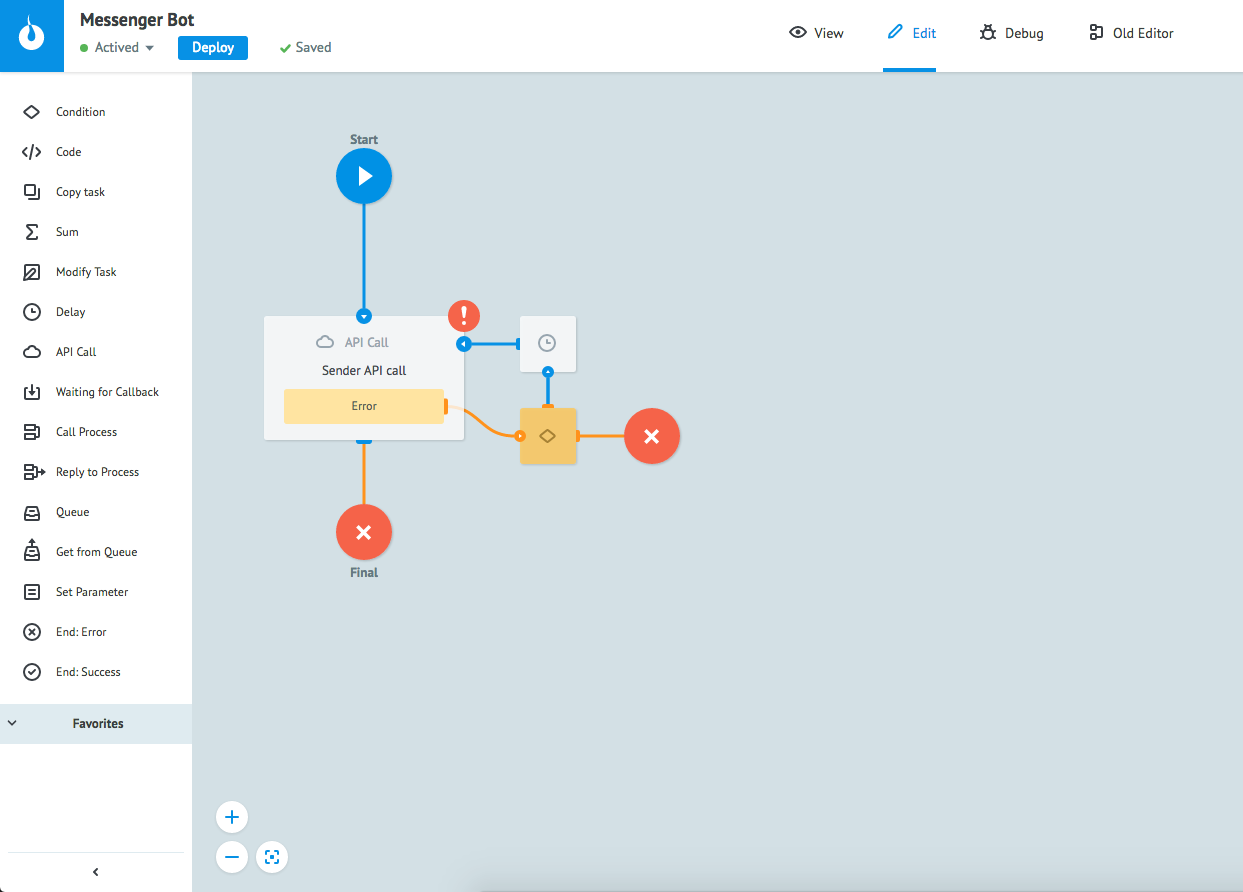
Task: Select the Condition node icon in sidebar
Action: click(x=32, y=112)
